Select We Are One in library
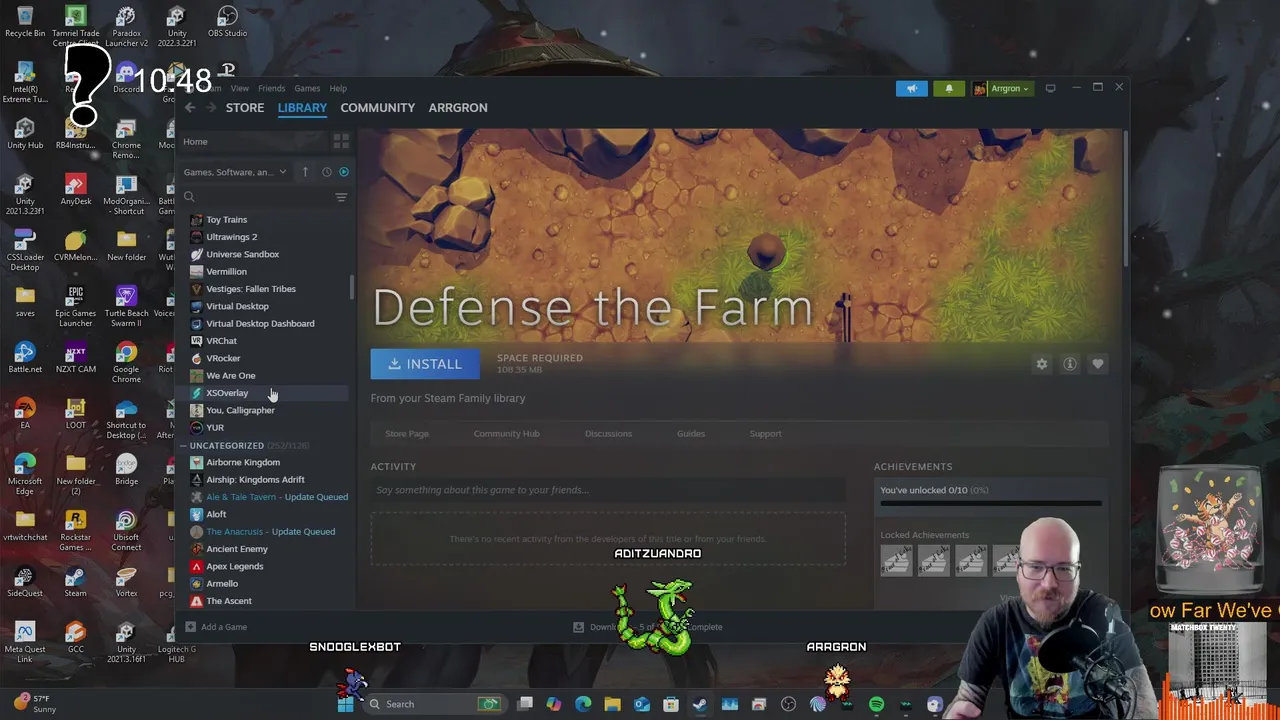Image resolution: width=1280 pixels, height=720 pixels. point(230,375)
